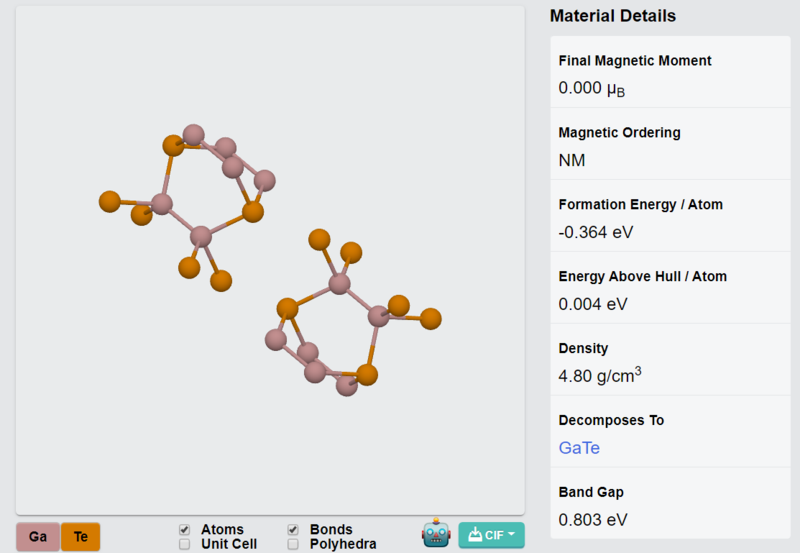
Task: Click the Band Gap value 0.803 eV
Action: tap(593, 520)
